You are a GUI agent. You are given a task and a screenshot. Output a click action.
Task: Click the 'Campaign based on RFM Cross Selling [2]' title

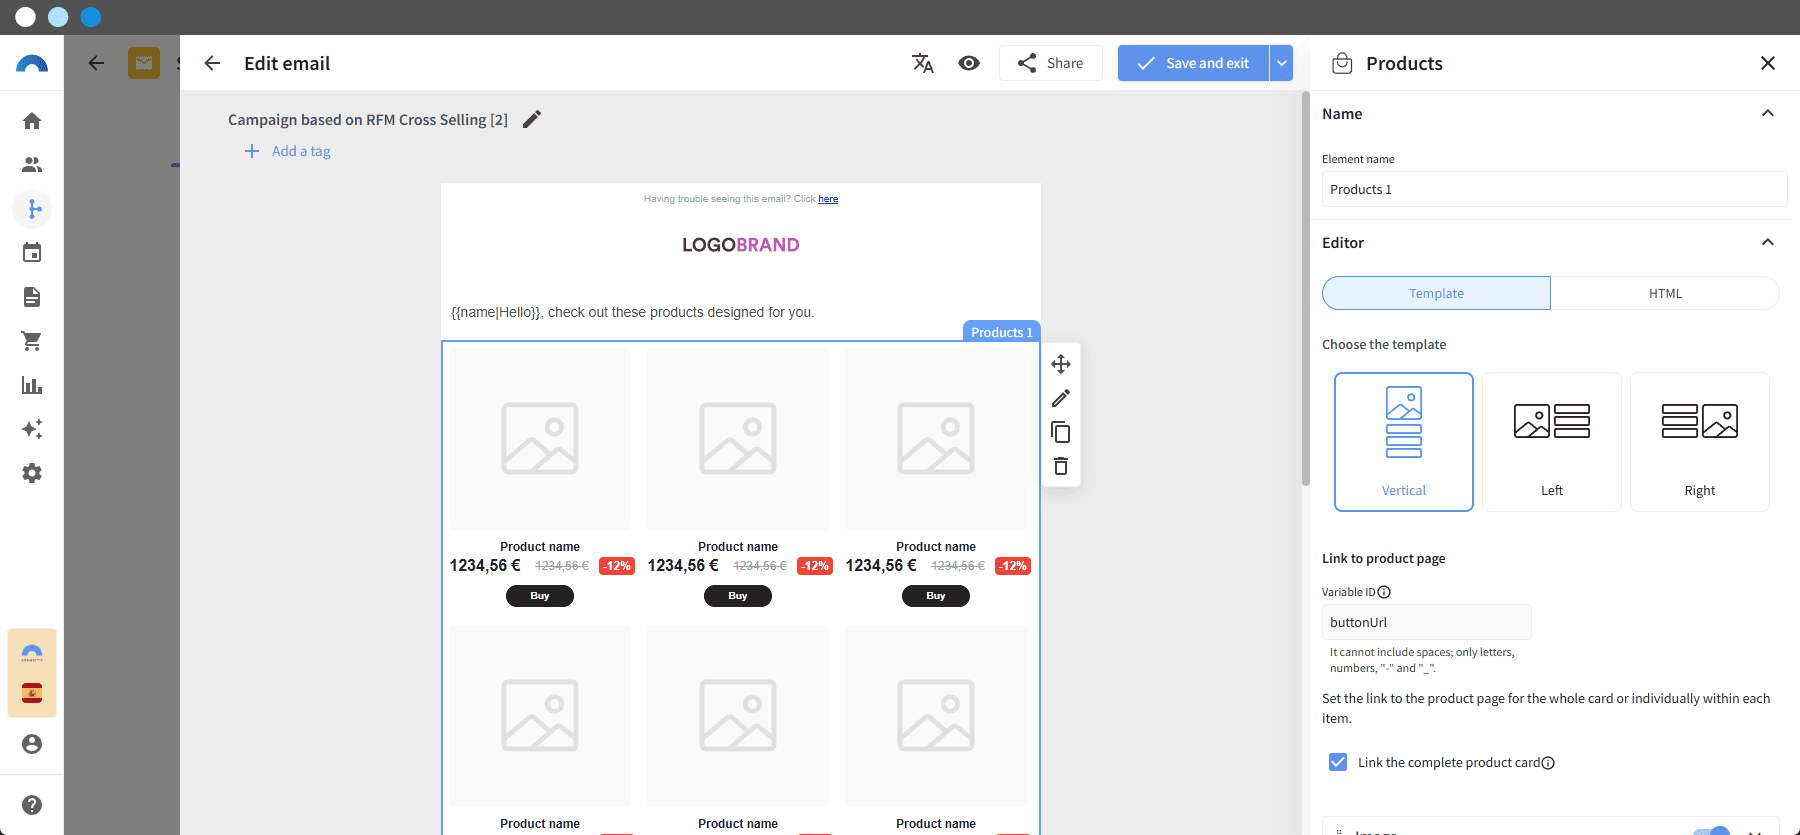368,120
